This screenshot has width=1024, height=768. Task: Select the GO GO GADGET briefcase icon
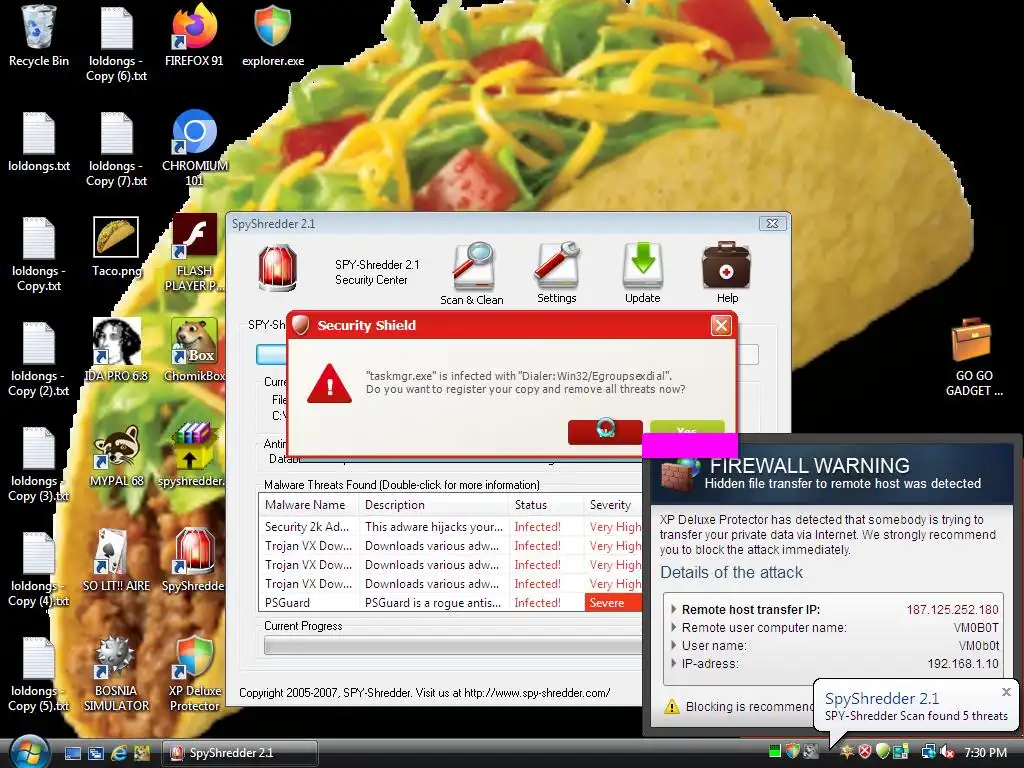point(974,358)
